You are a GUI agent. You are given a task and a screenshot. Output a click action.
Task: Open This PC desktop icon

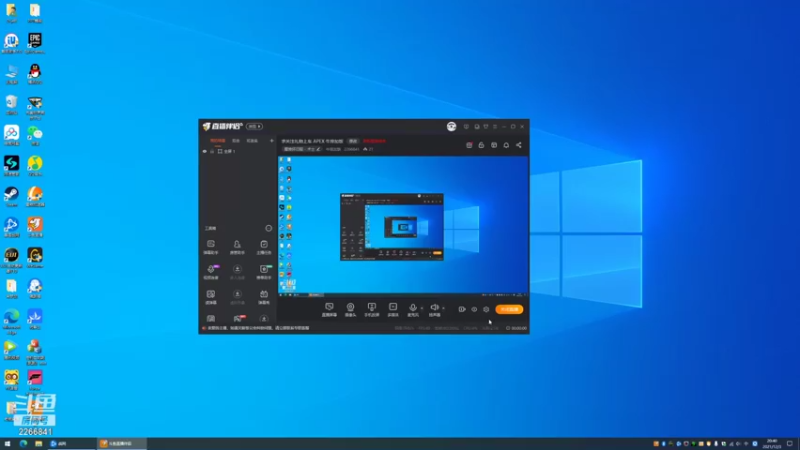[x=11, y=73]
